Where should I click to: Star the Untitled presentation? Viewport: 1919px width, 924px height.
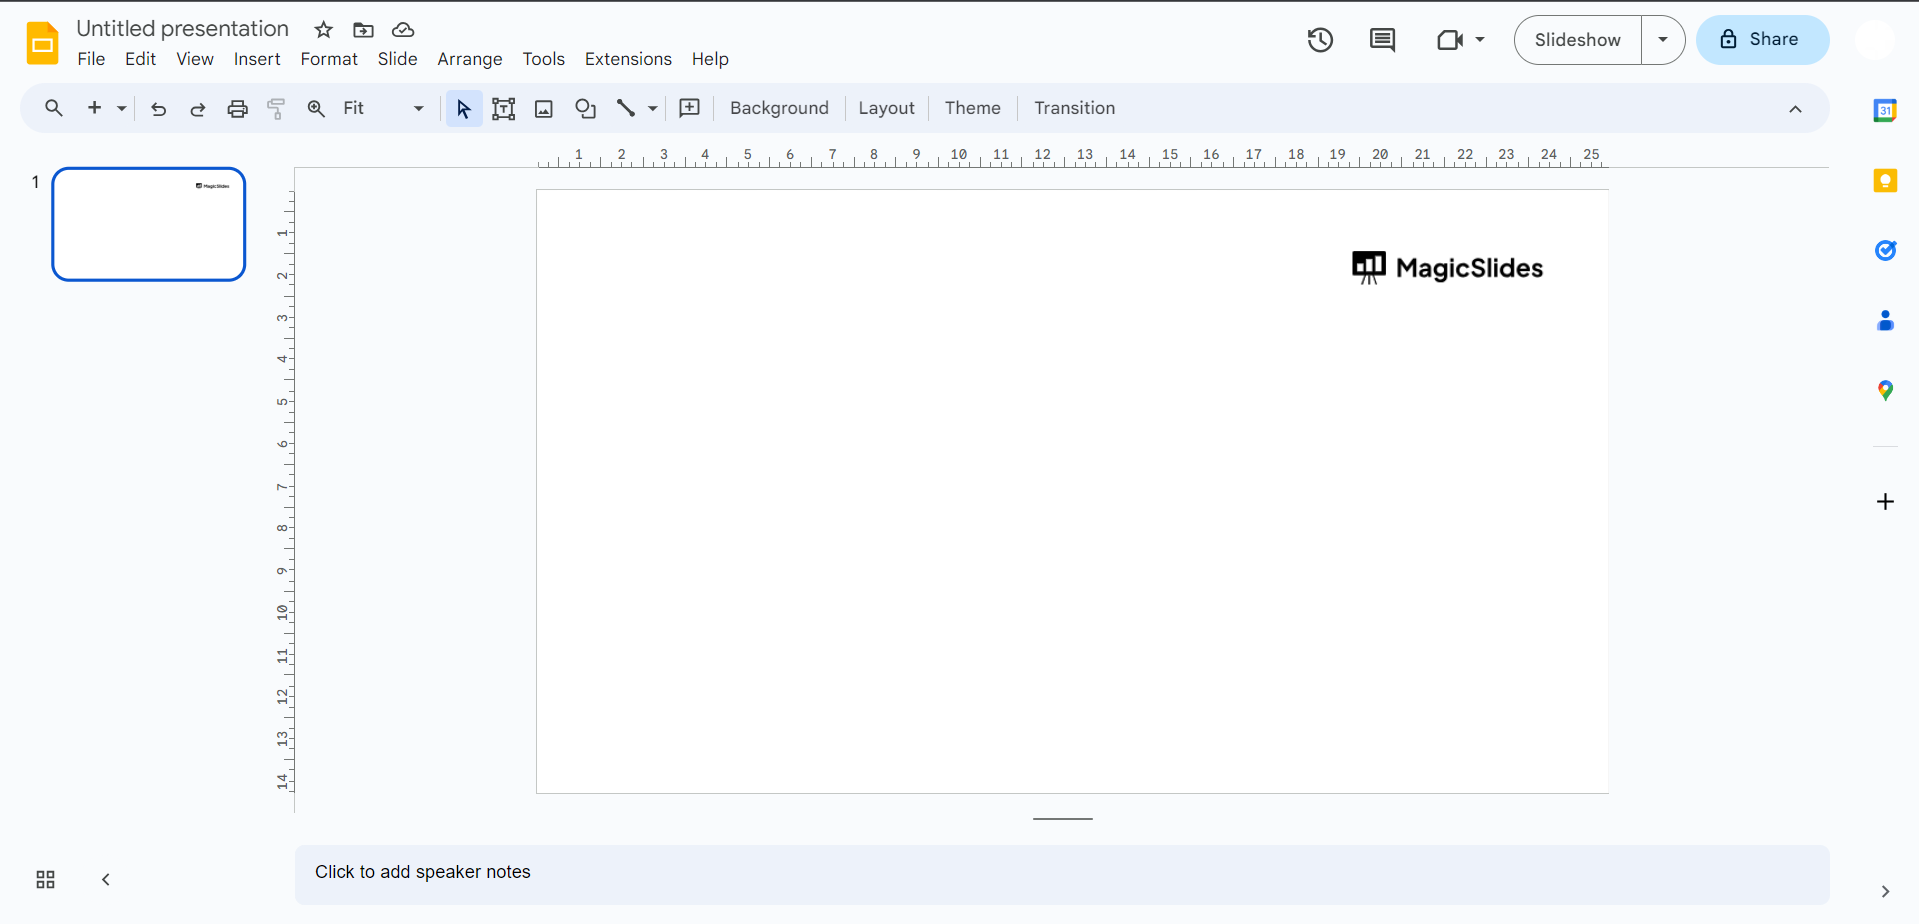pyautogui.click(x=324, y=30)
